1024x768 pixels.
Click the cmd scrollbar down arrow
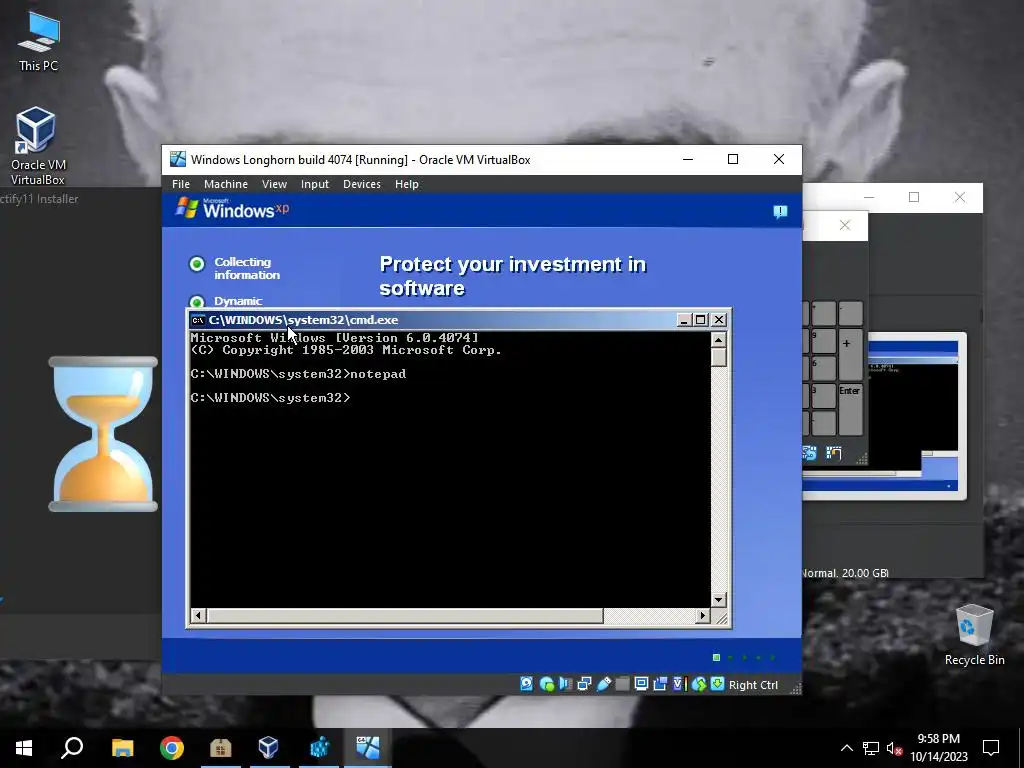point(718,600)
